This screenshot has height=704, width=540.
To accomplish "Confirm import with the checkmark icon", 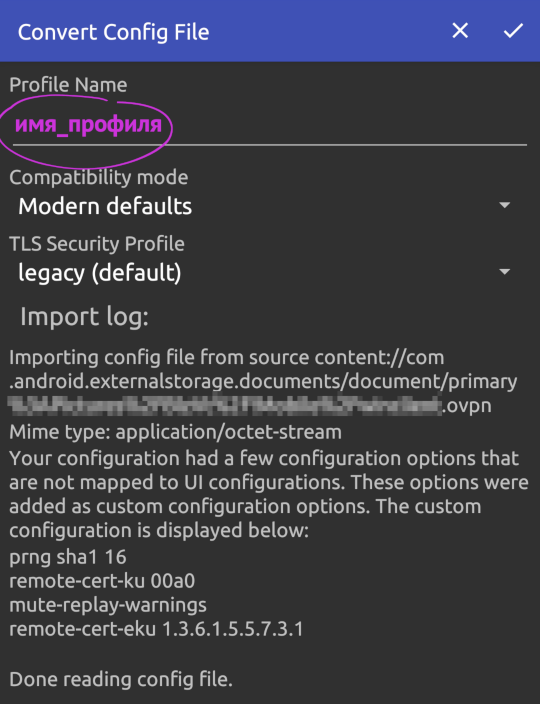I will (513, 31).
